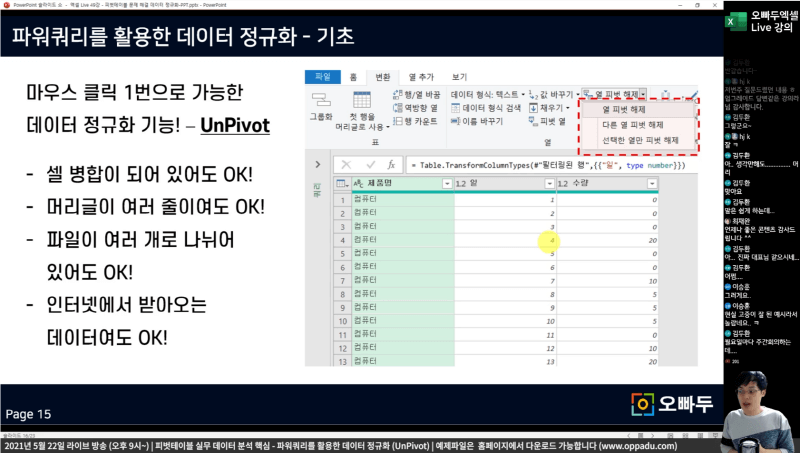Click bullet 셀 병합이 되어 있어도 OK!

149,175
